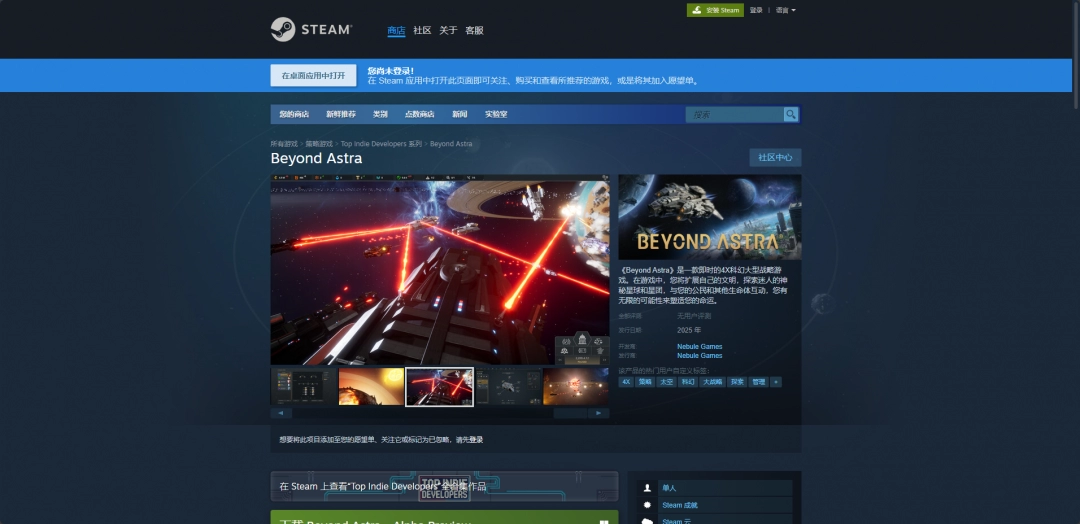The height and width of the screenshot is (524, 1080).
Task: Expand the 类别 categories menu
Action: click(380, 114)
